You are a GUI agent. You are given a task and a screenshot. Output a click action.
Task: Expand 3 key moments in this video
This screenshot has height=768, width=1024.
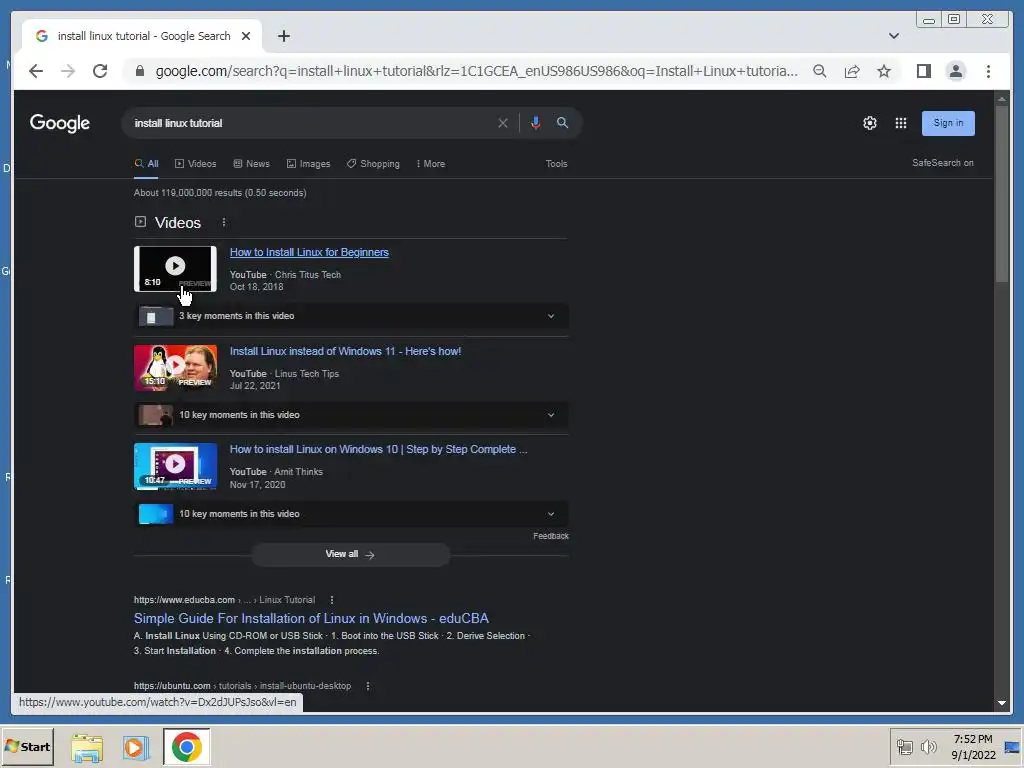[351, 316]
